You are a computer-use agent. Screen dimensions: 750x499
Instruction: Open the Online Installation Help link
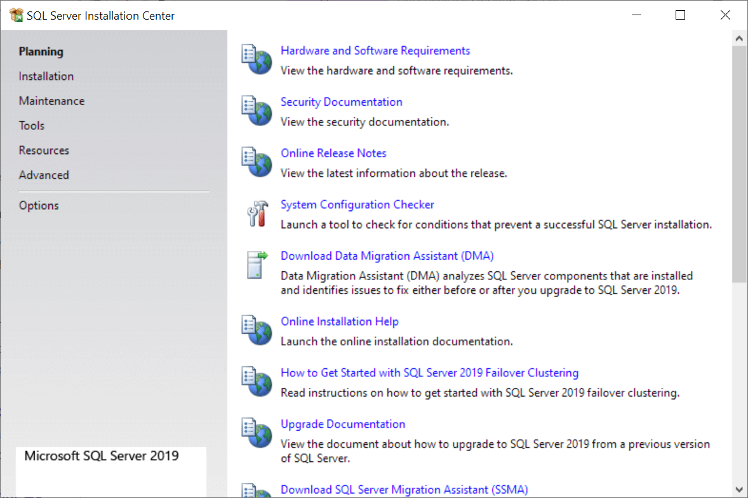point(339,322)
